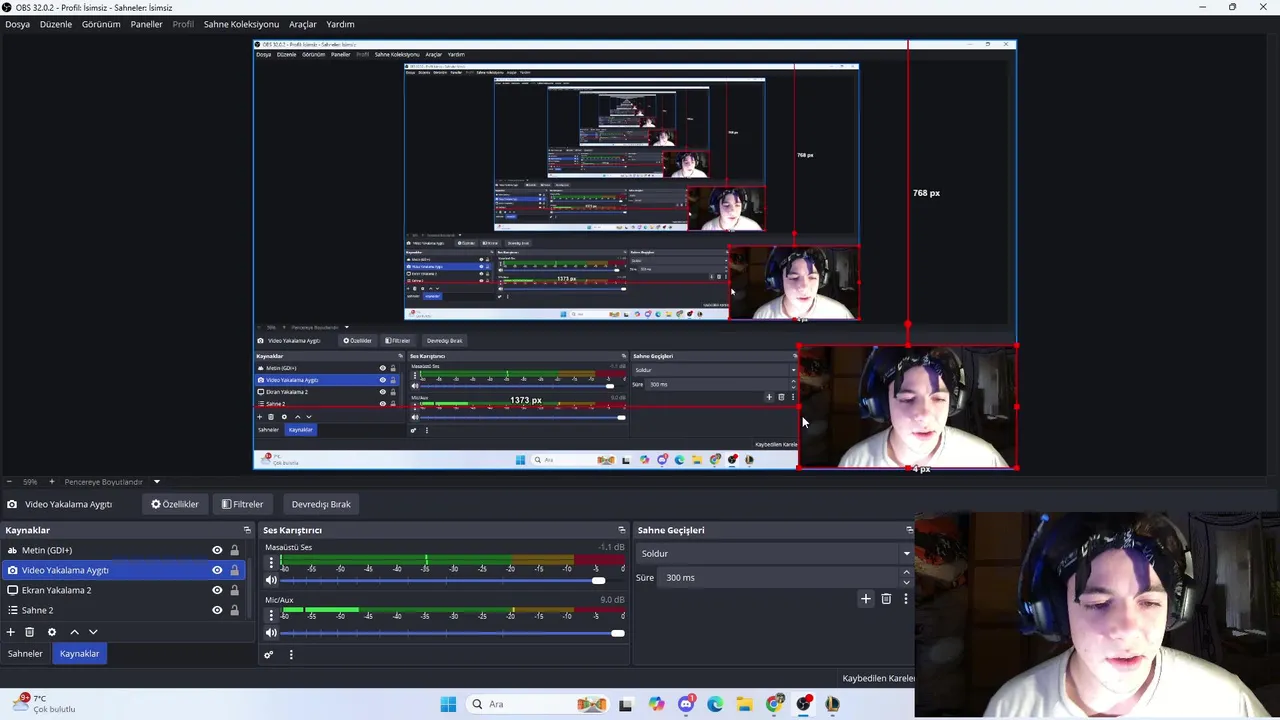The width and height of the screenshot is (1280, 720).
Task: Mute the Masaüstü Ses speaker icon
Action: click(271, 580)
